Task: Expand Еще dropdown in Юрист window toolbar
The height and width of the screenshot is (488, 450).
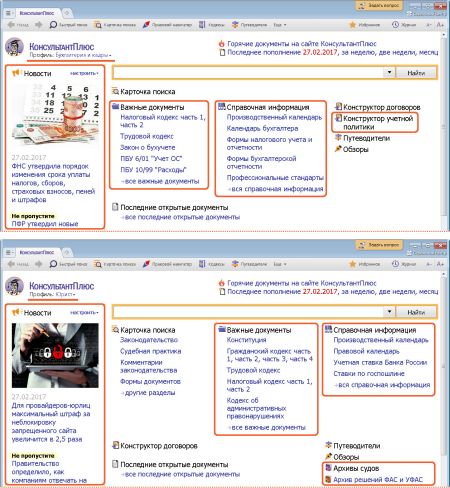Action: 280,264
